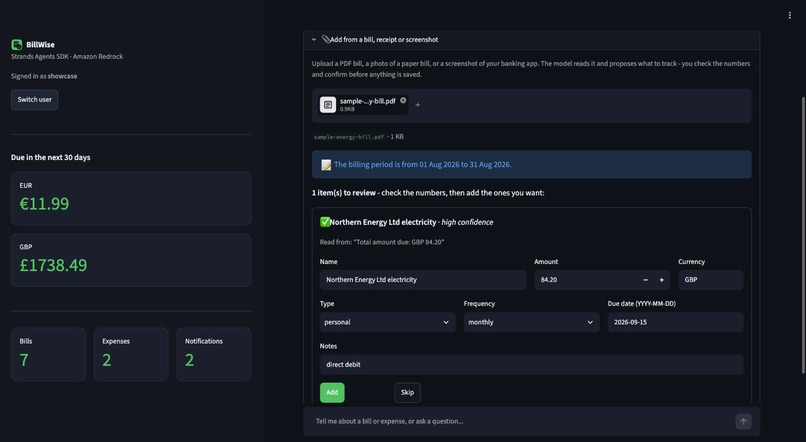Click the green checkmark beside Northern Energy Ltd

[x=325, y=222]
